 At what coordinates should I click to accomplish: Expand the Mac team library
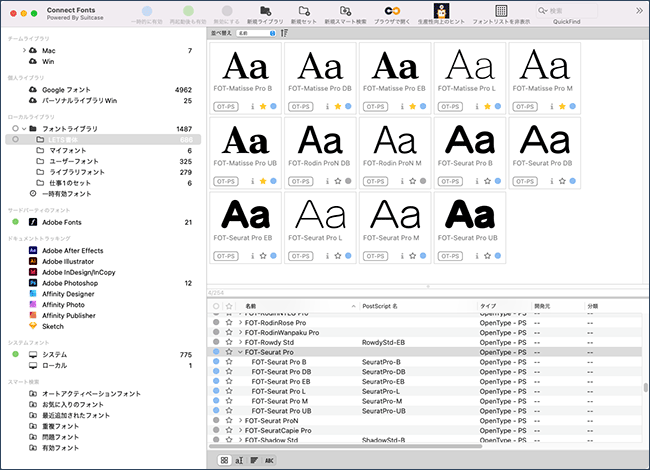pos(24,50)
